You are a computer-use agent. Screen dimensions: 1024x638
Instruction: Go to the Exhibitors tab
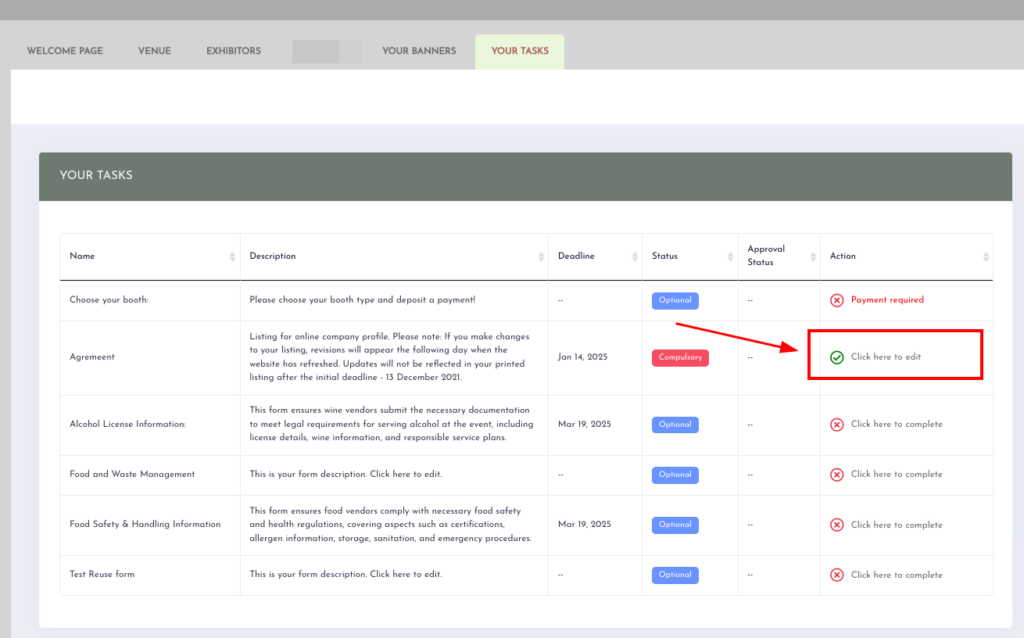233,51
